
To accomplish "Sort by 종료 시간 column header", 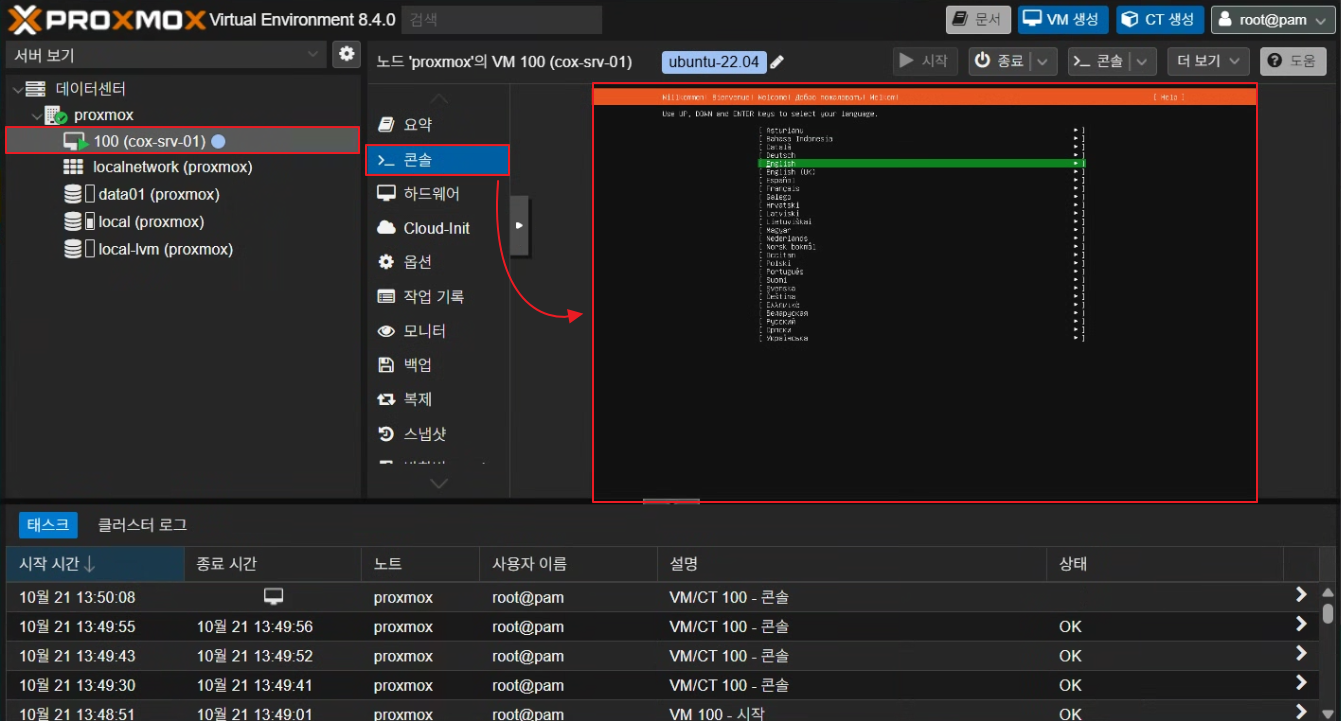I will (x=273, y=564).
